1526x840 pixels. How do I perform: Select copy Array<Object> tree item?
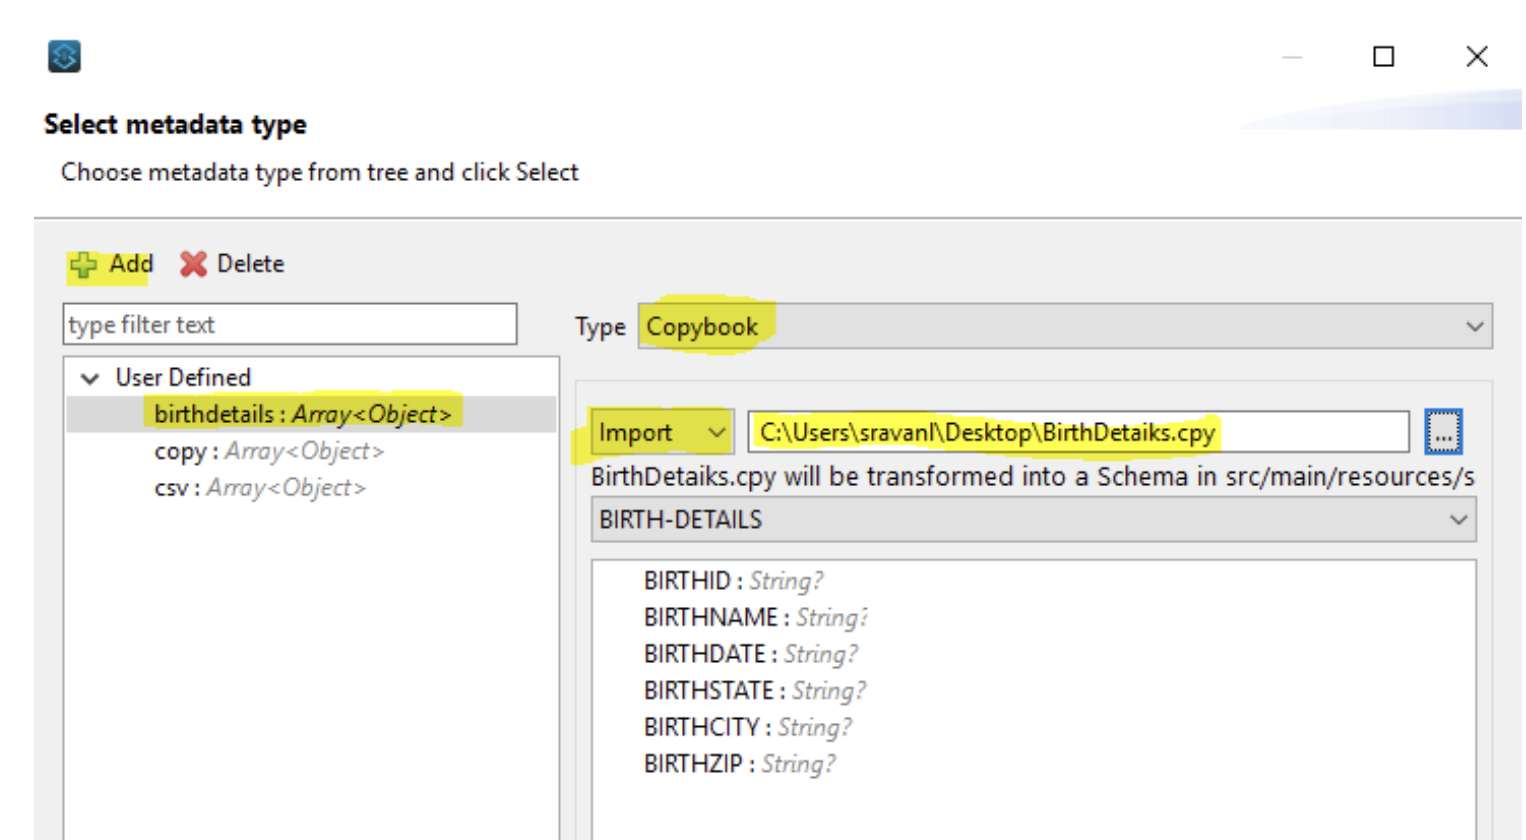tap(269, 451)
